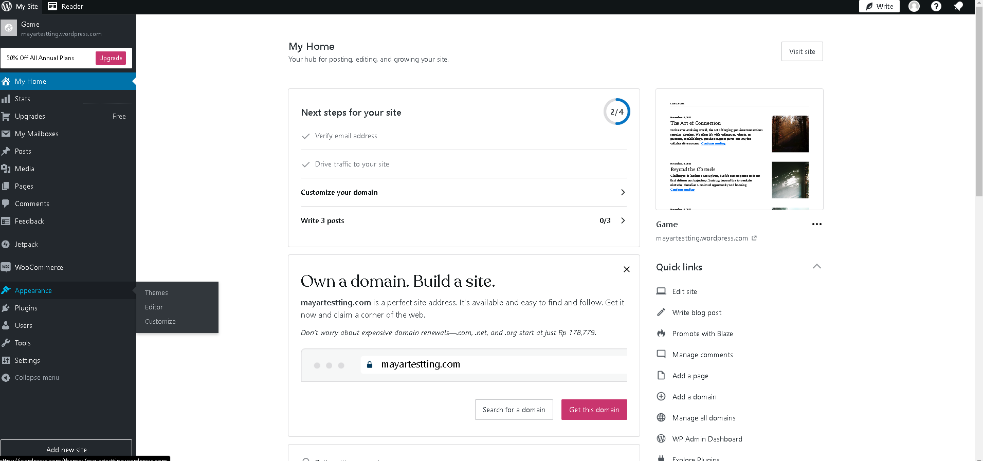
Task: Collapse the Quick links section
Action: coord(816,267)
